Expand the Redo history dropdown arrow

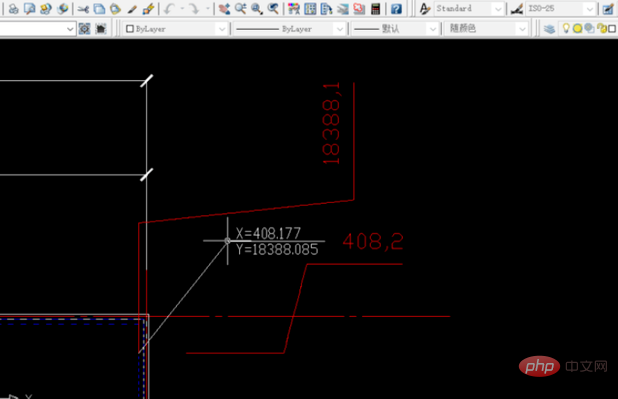tap(207, 9)
